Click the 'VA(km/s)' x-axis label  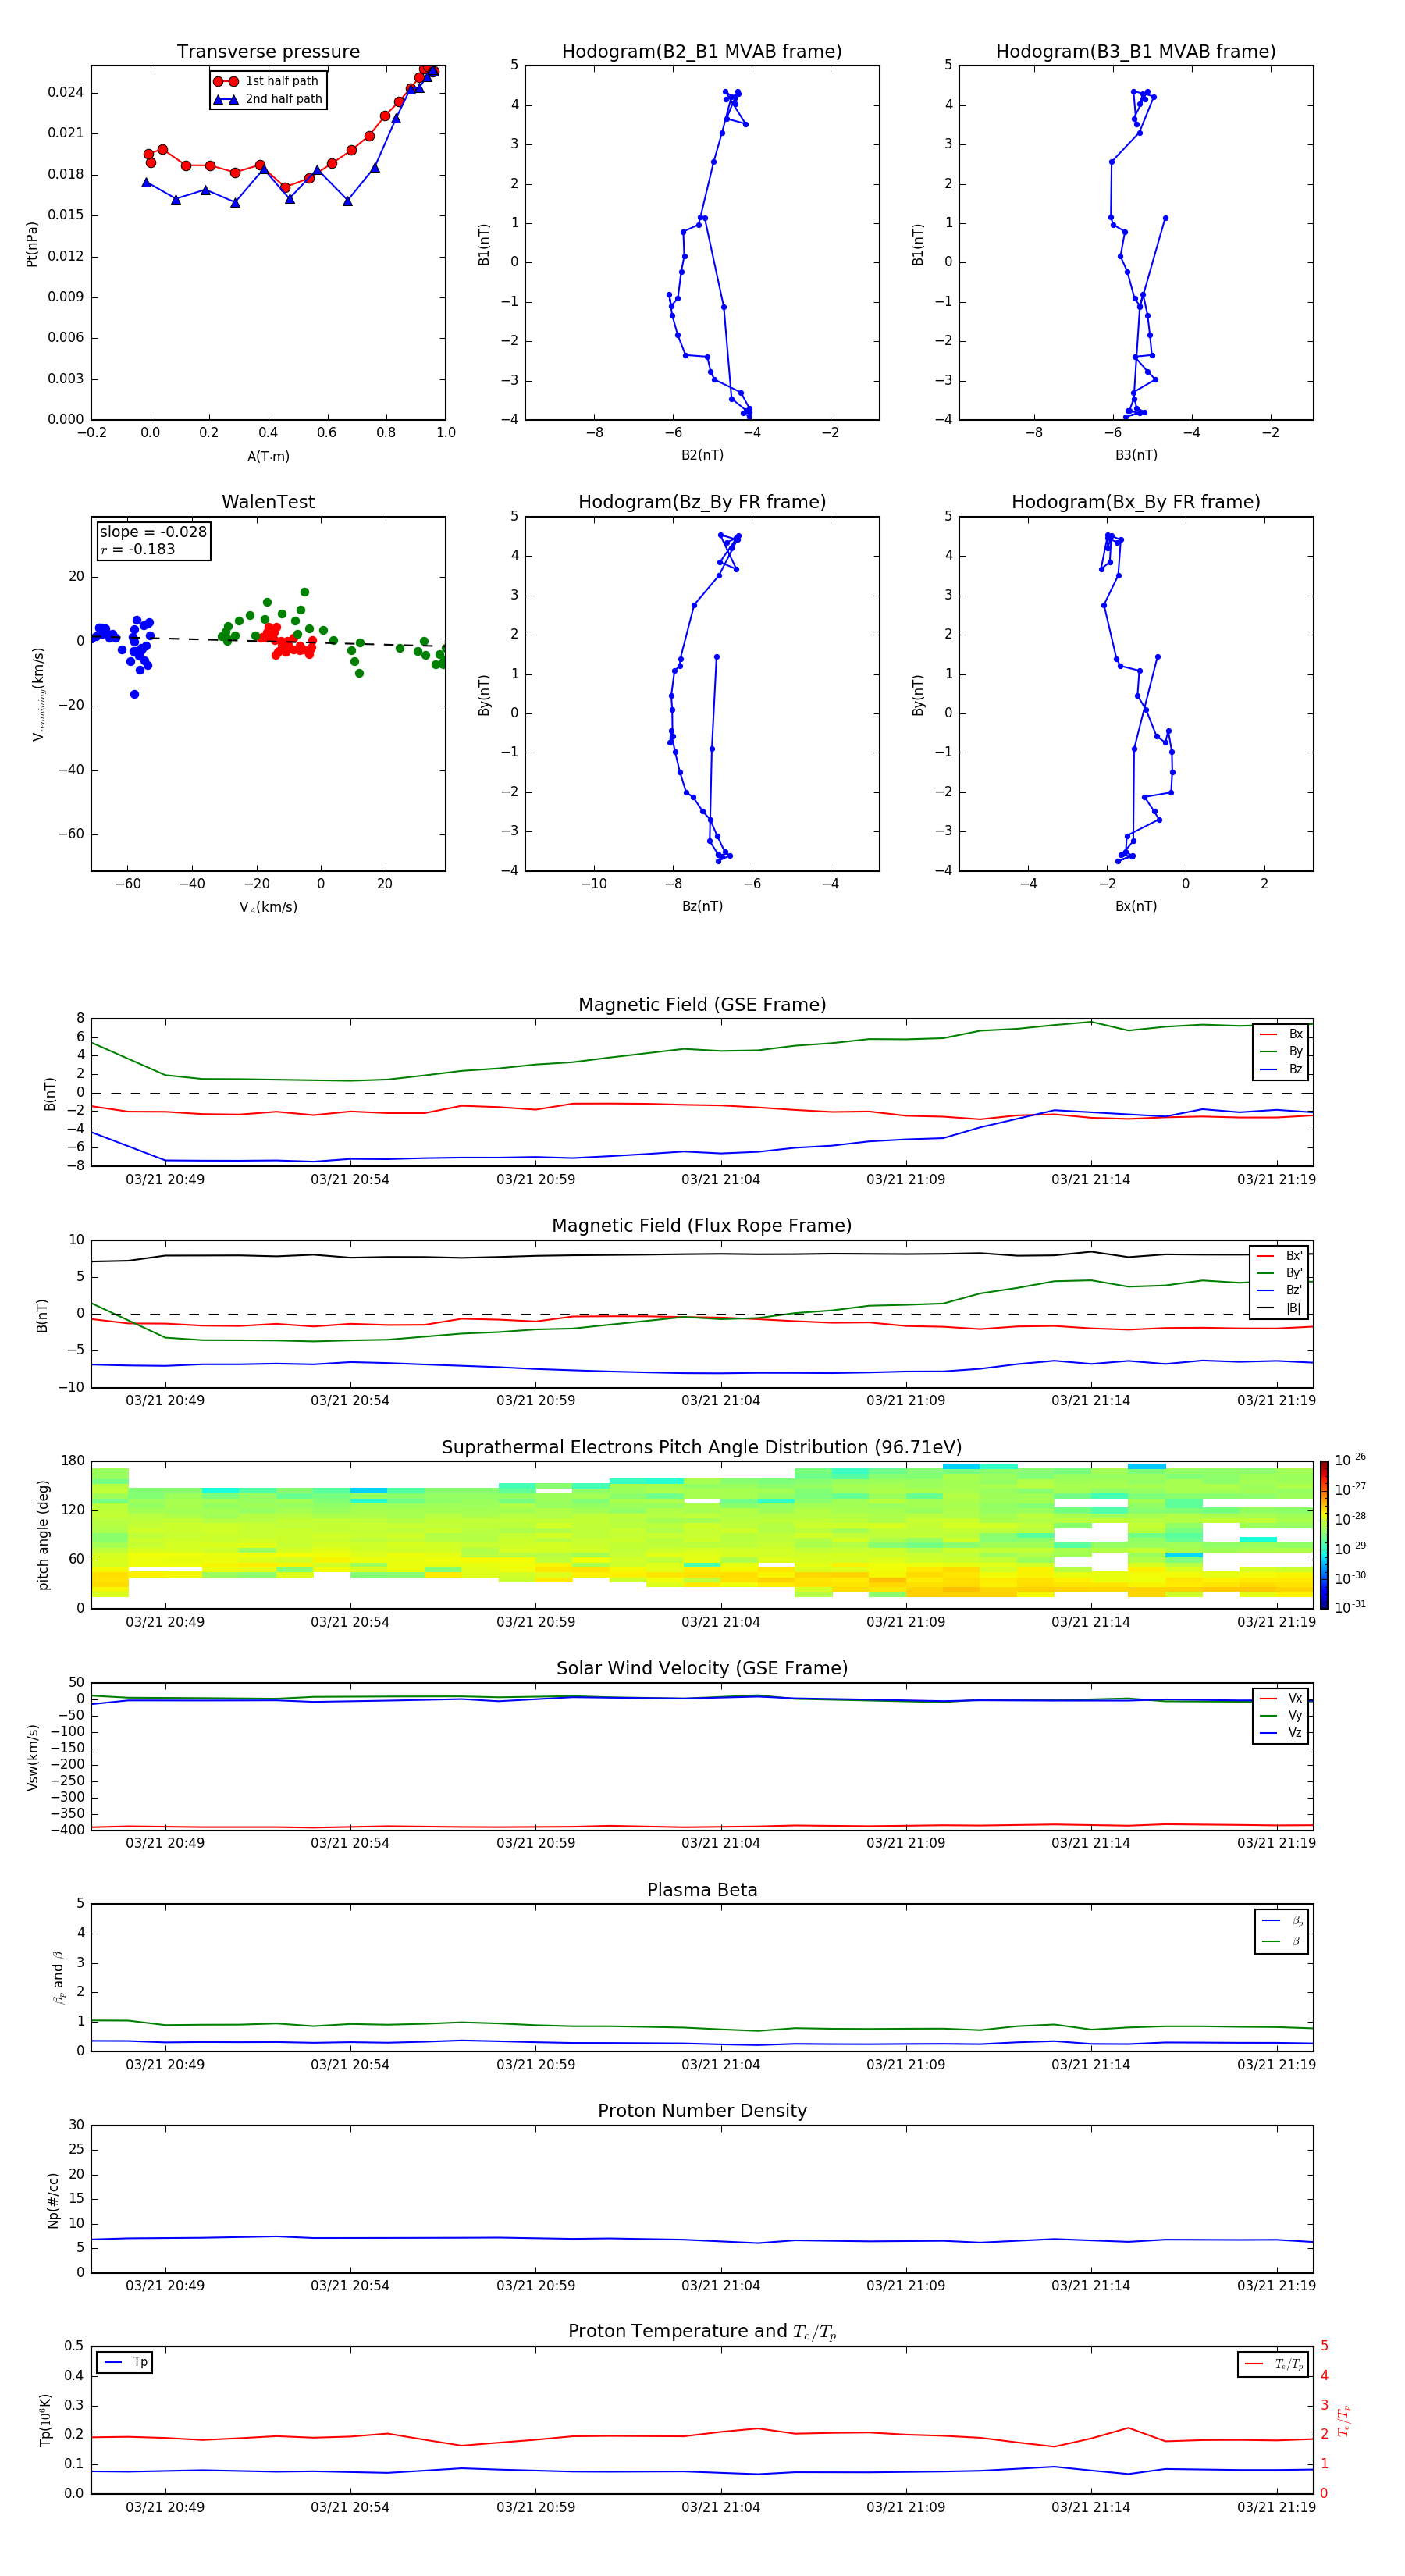[268, 907]
